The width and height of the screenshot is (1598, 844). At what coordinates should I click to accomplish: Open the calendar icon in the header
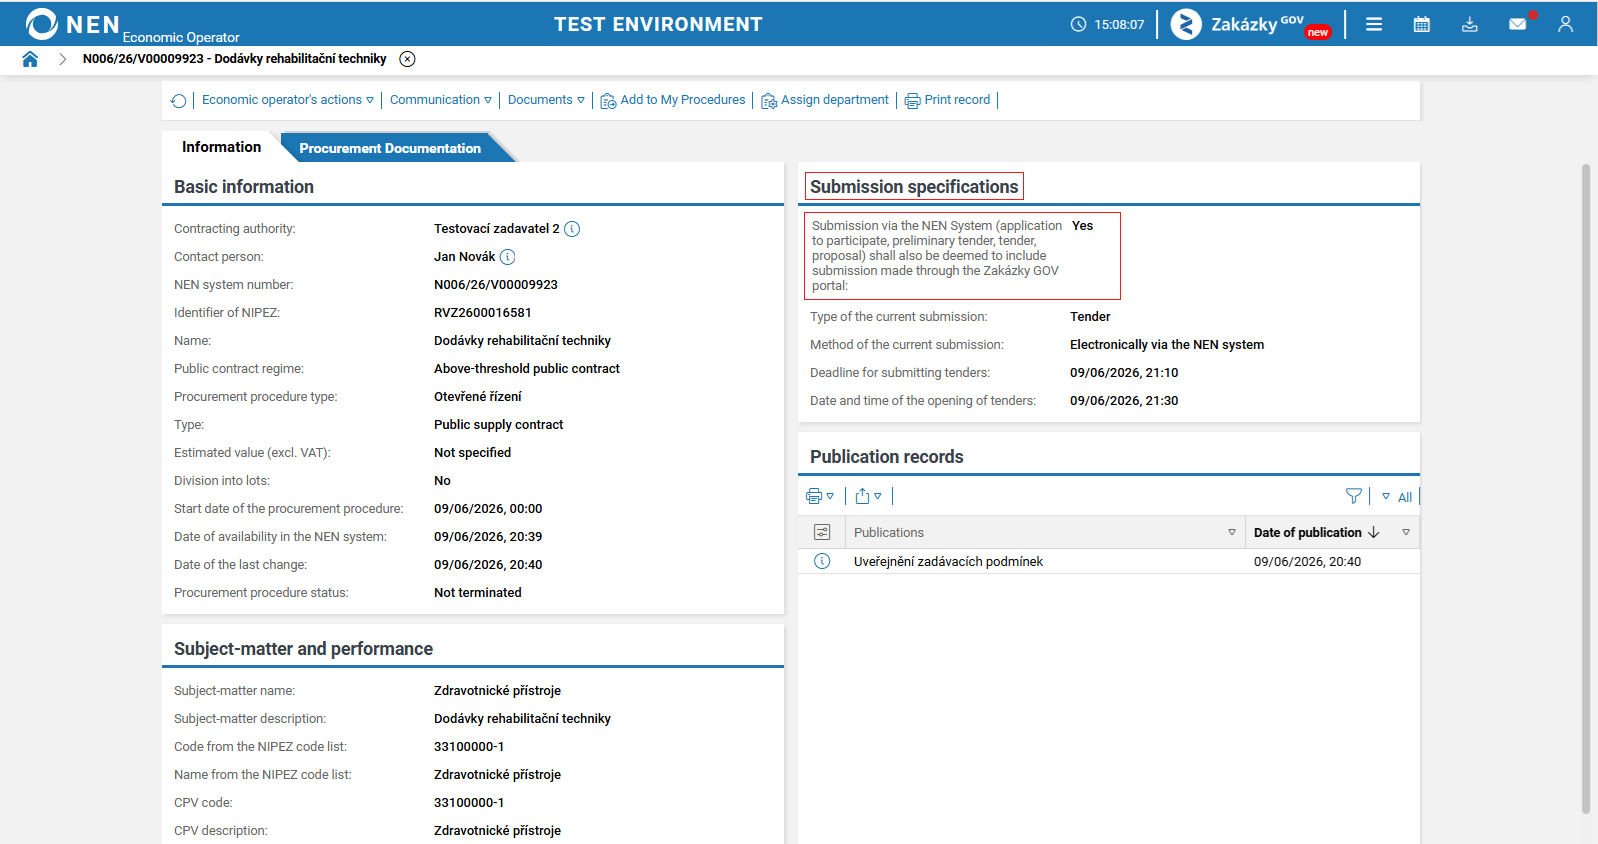pyautogui.click(x=1422, y=24)
